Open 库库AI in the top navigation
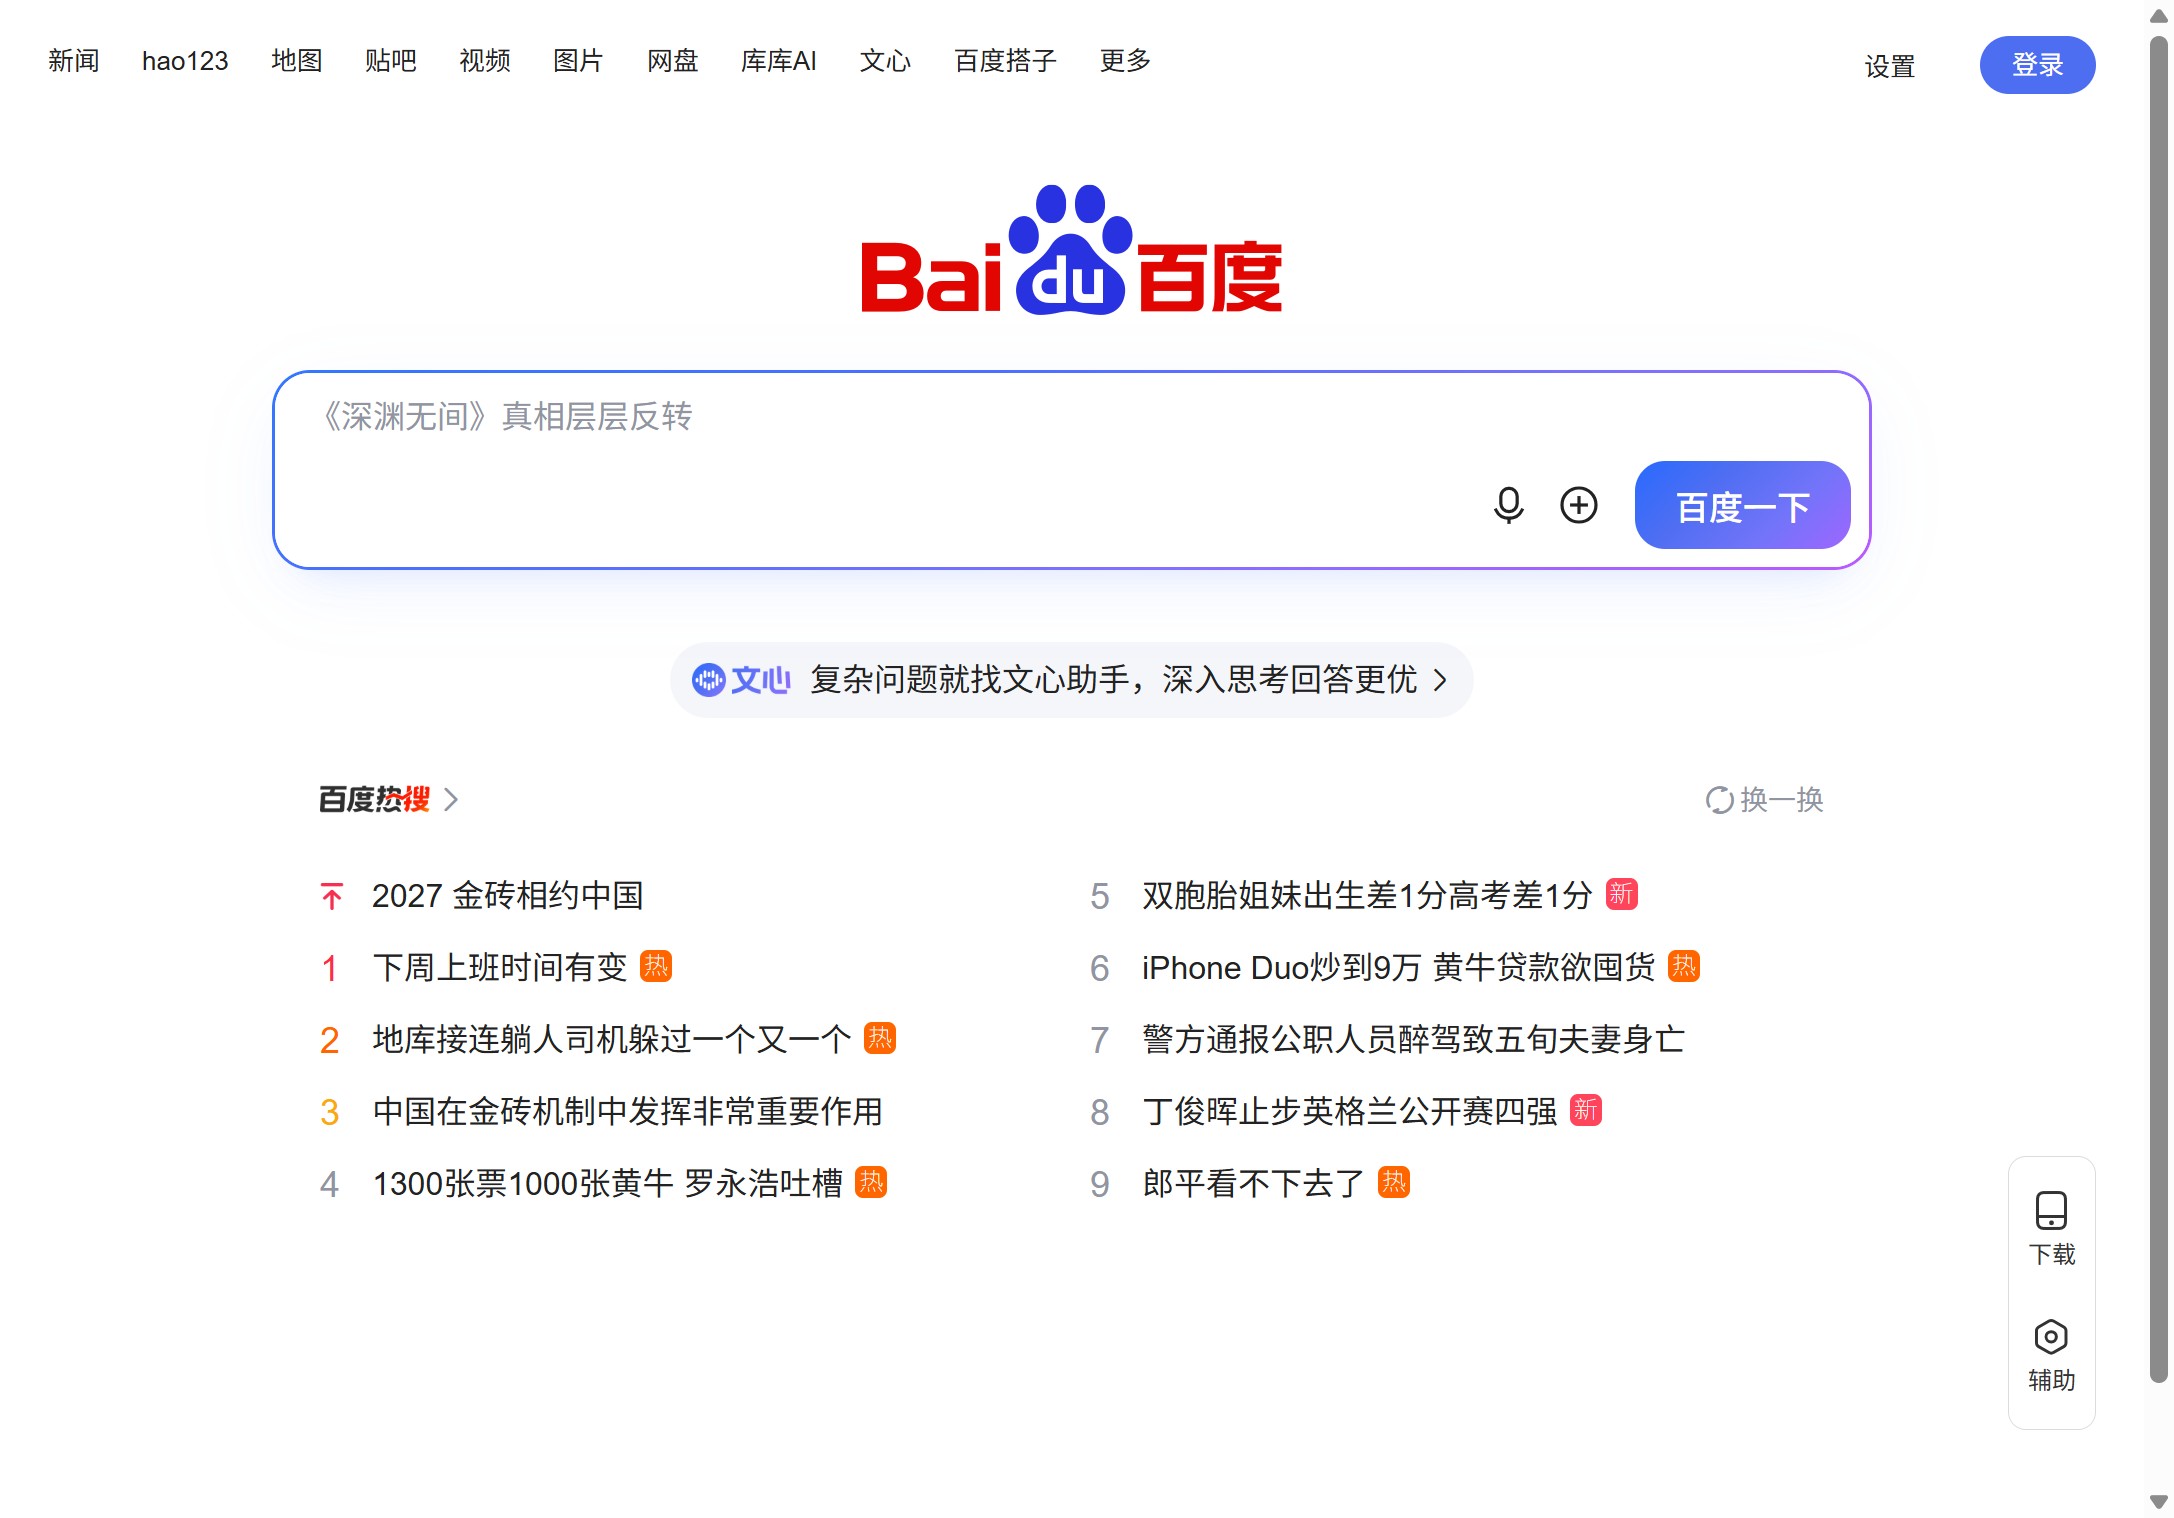Screen dimensions: 2174x1518 [x=778, y=61]
